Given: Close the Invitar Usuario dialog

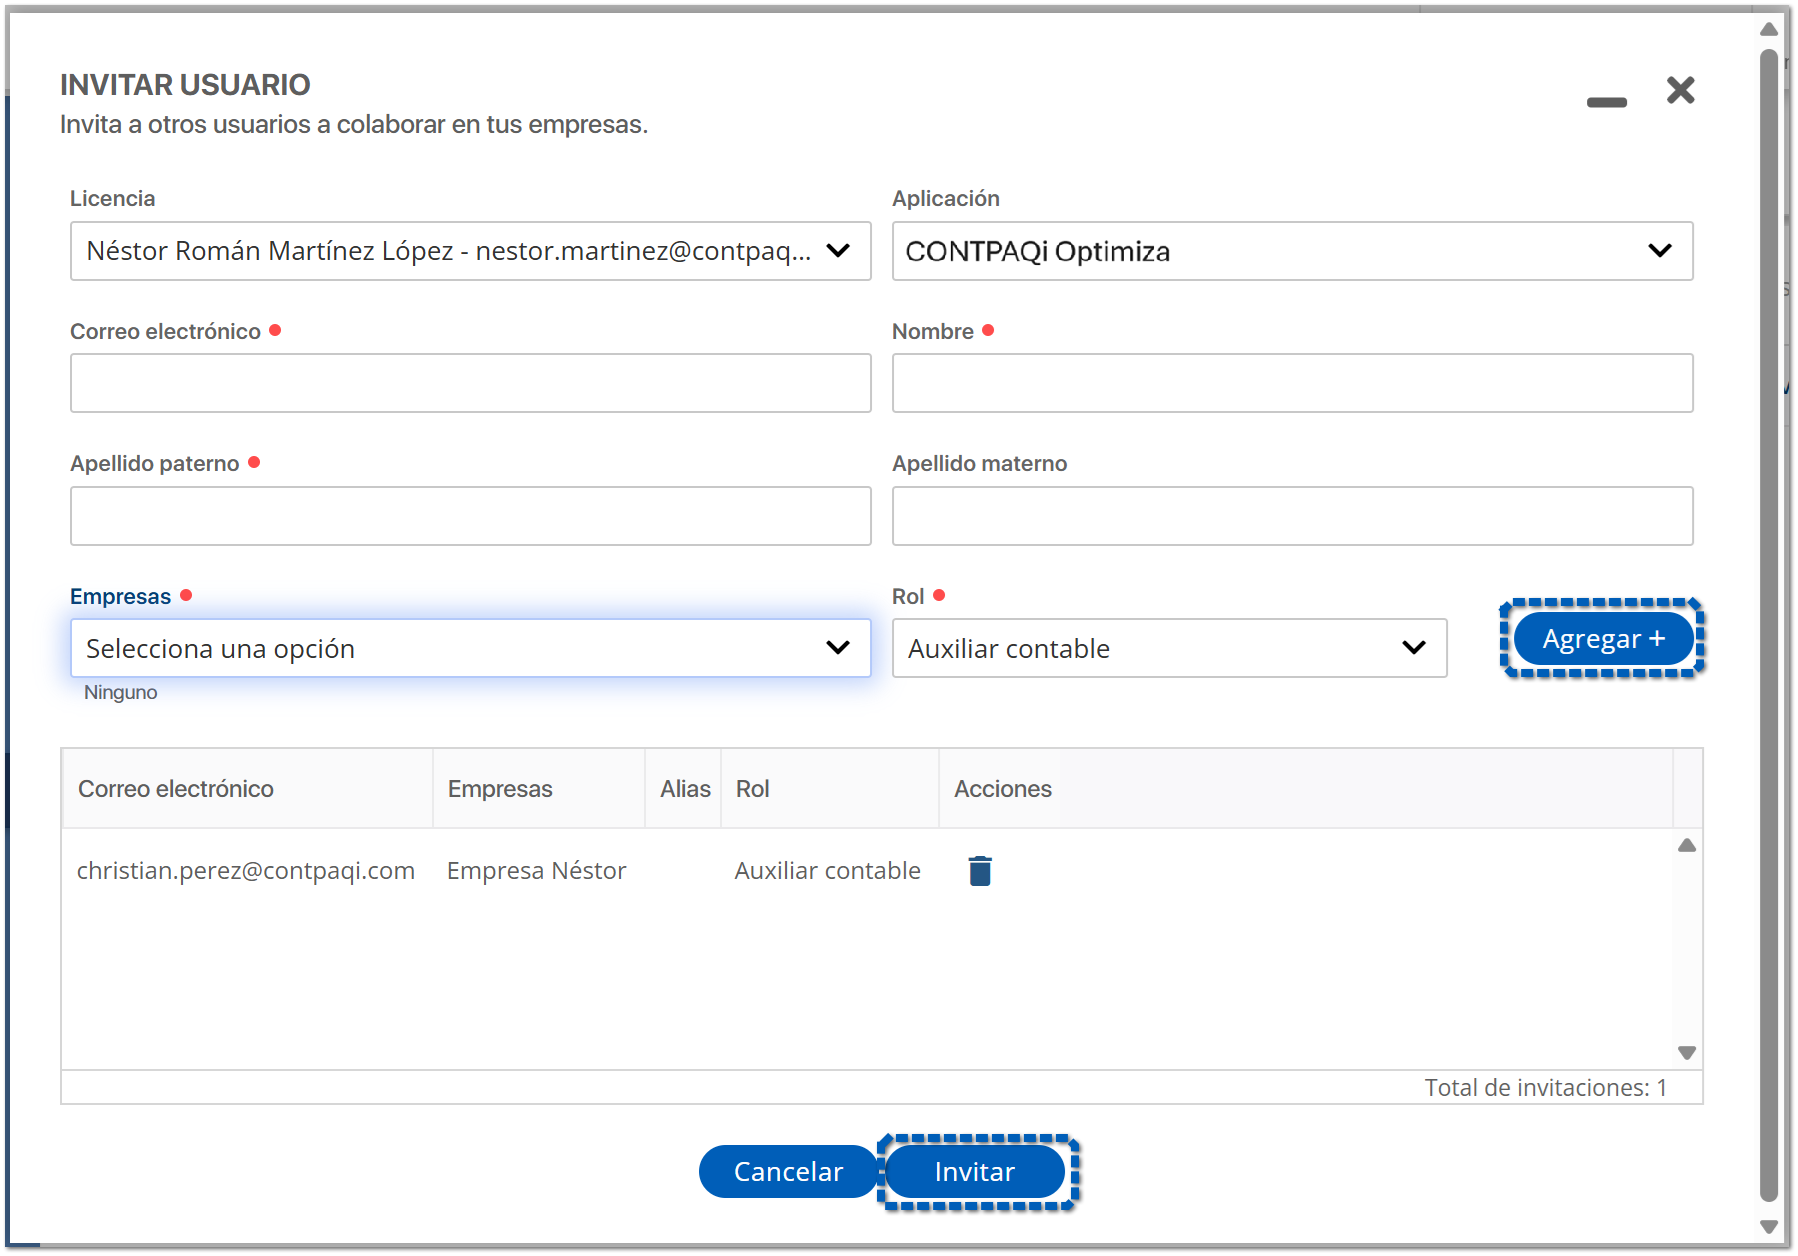Looking at the screenshot, I should coord(1680,90).
